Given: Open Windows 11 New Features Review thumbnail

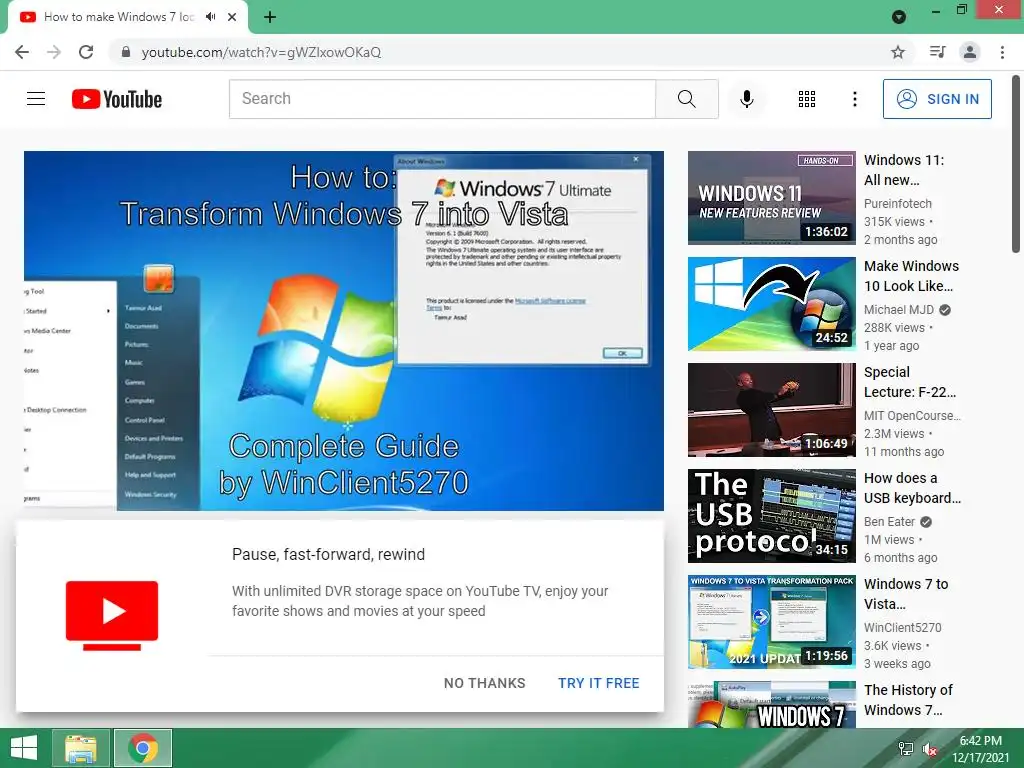Looking at the screenshot, I should [x=771, y=198].
